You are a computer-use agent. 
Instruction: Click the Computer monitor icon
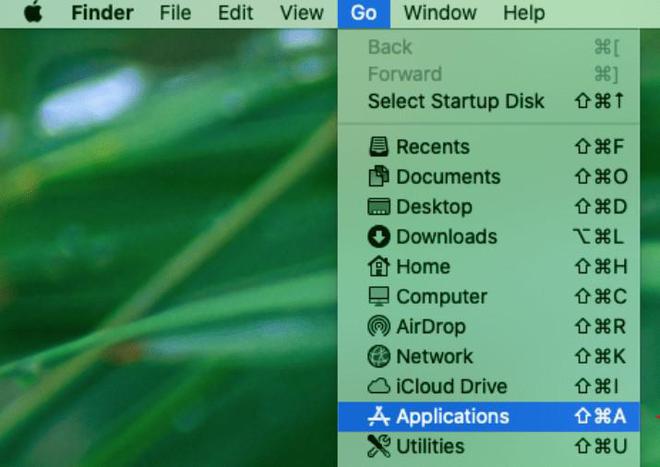coord(378,296)
